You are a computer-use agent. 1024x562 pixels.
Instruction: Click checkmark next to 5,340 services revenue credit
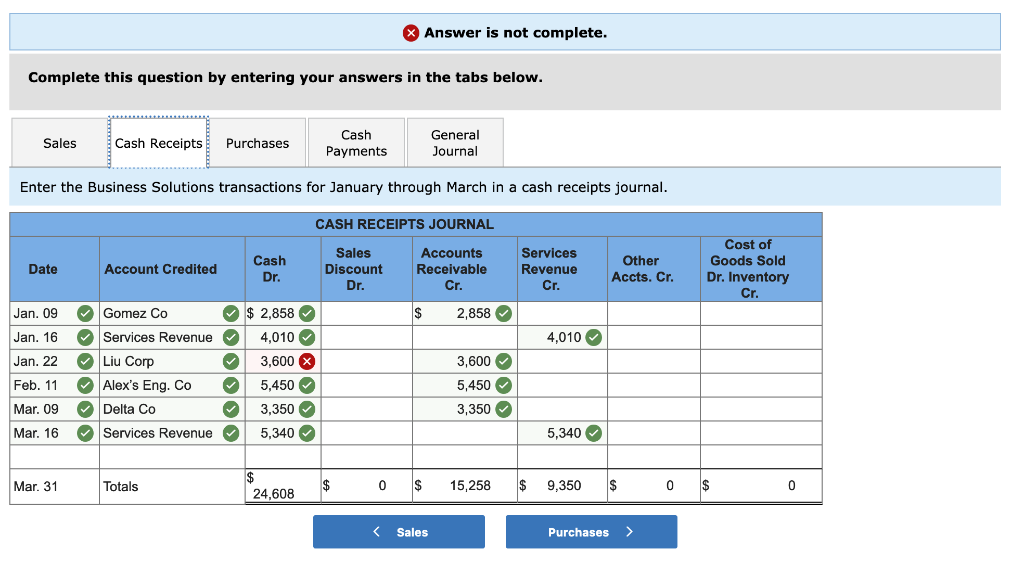click(x=593, y=433)
